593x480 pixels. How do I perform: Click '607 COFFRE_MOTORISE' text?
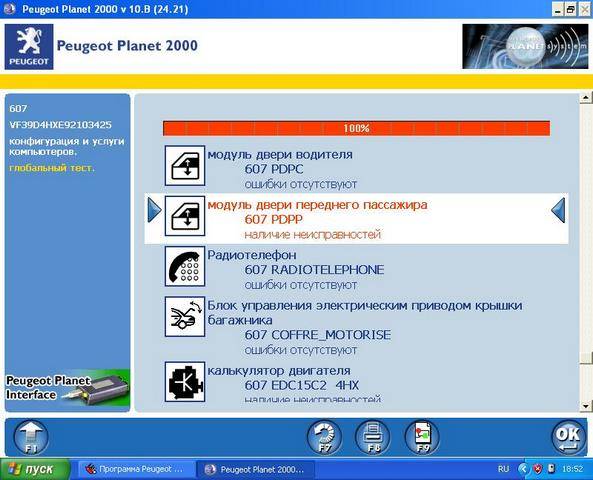coord(318,335)
